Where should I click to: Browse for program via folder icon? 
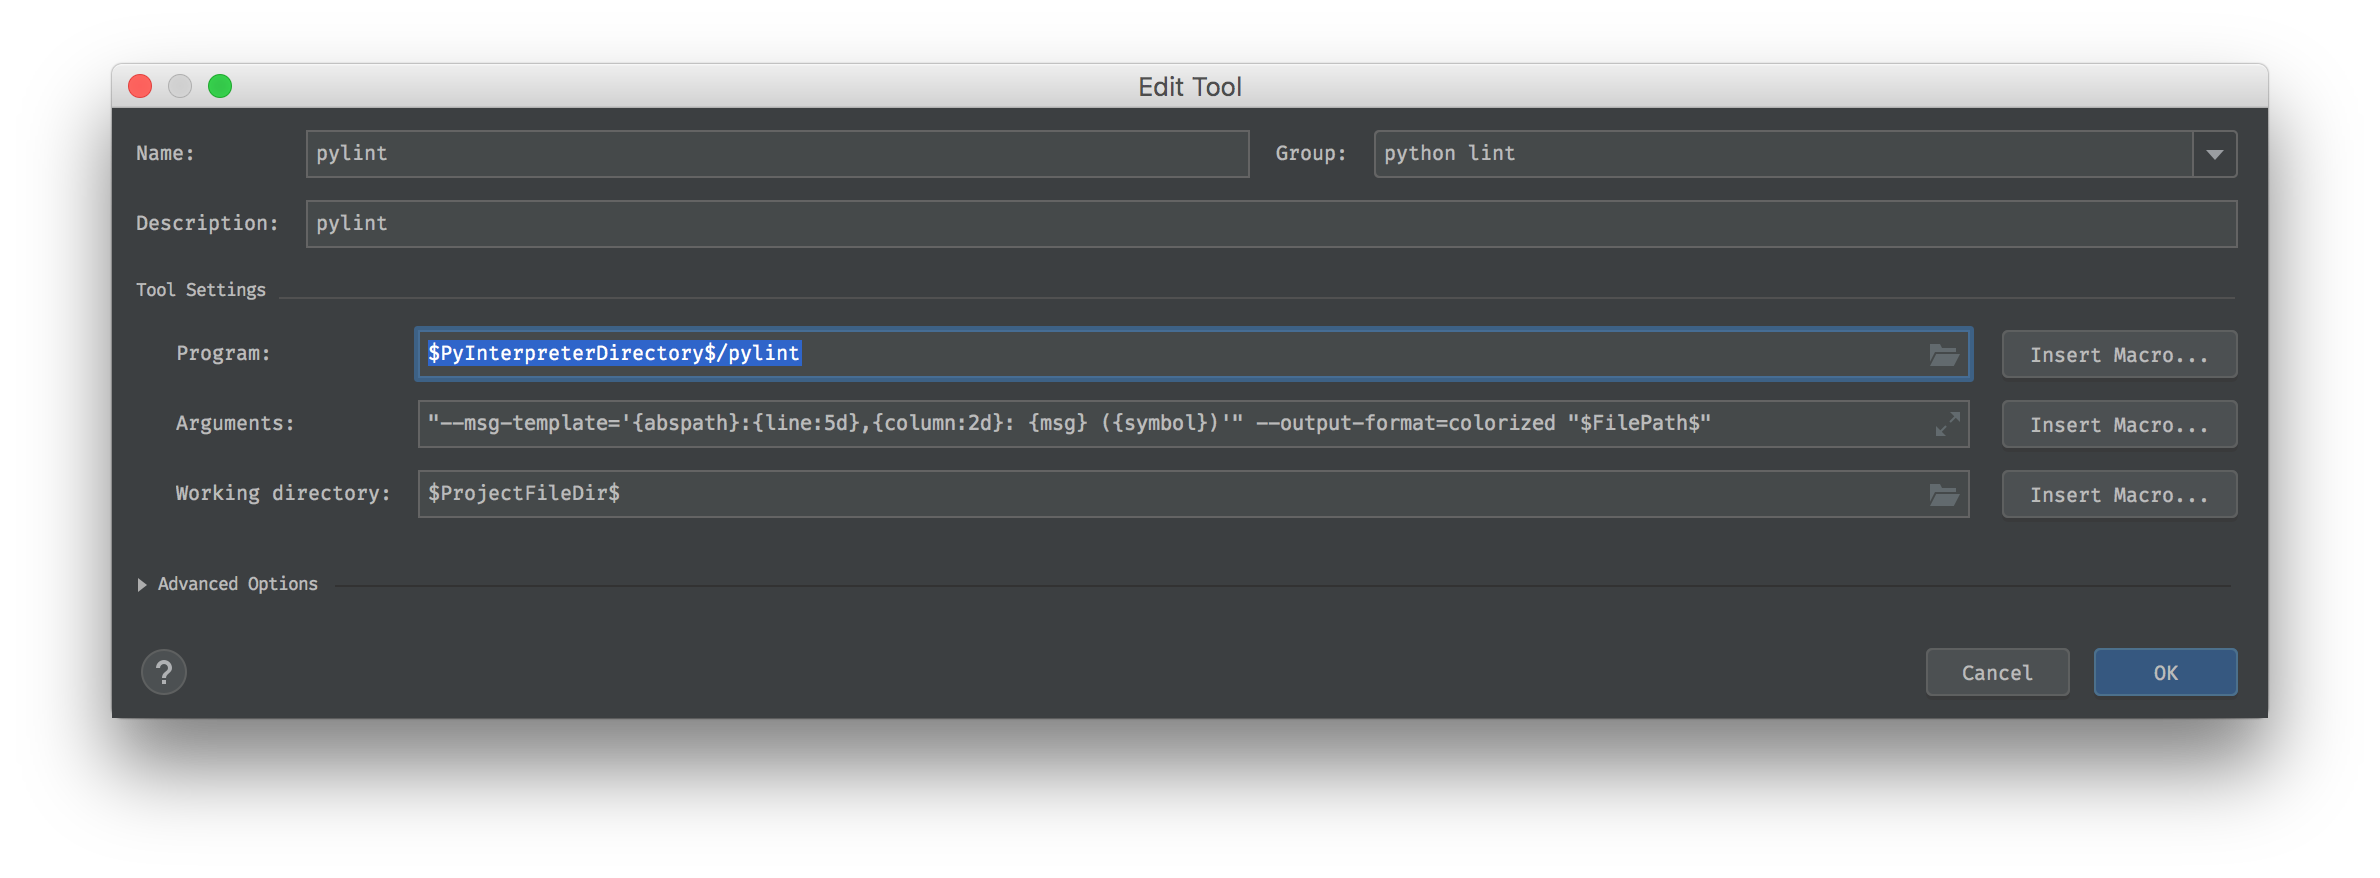pyautogui.click(x=1943, y=354)
